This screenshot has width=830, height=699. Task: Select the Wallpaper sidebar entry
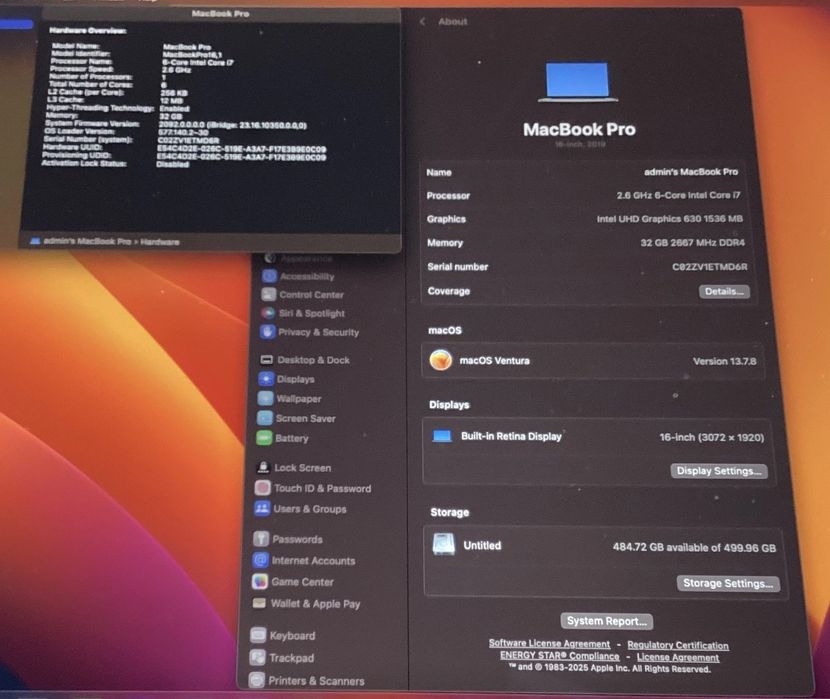(299, 399)
